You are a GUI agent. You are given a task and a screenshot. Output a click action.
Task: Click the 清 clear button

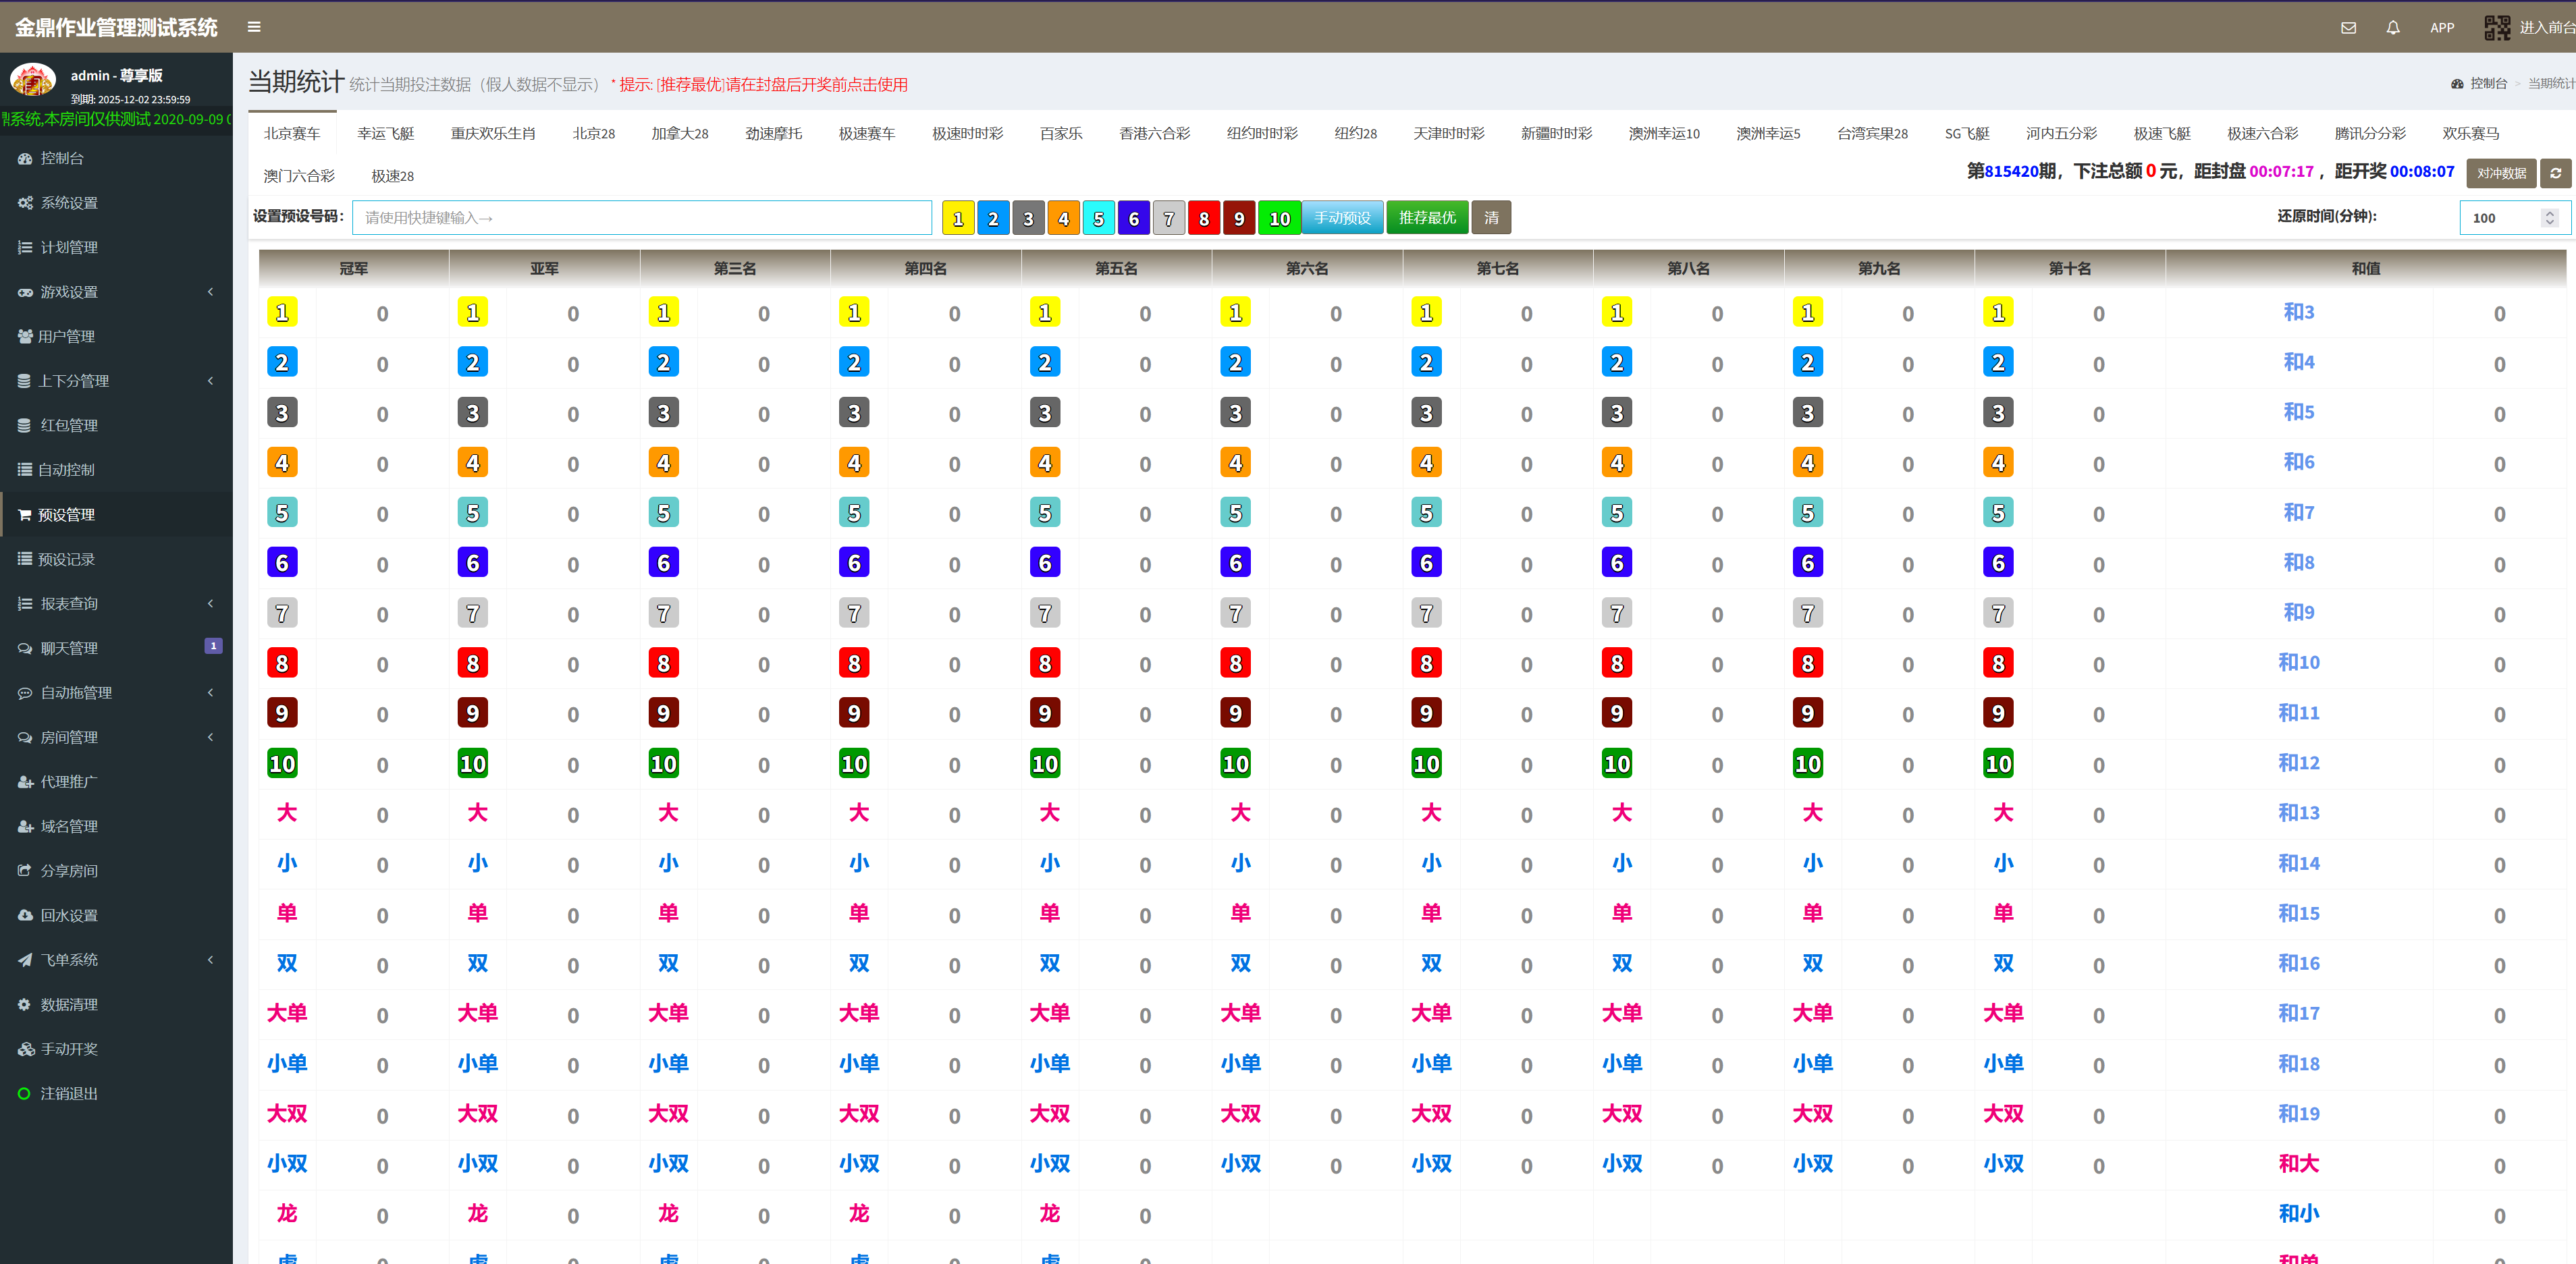pyautogui.click(x=1491, y=217)
